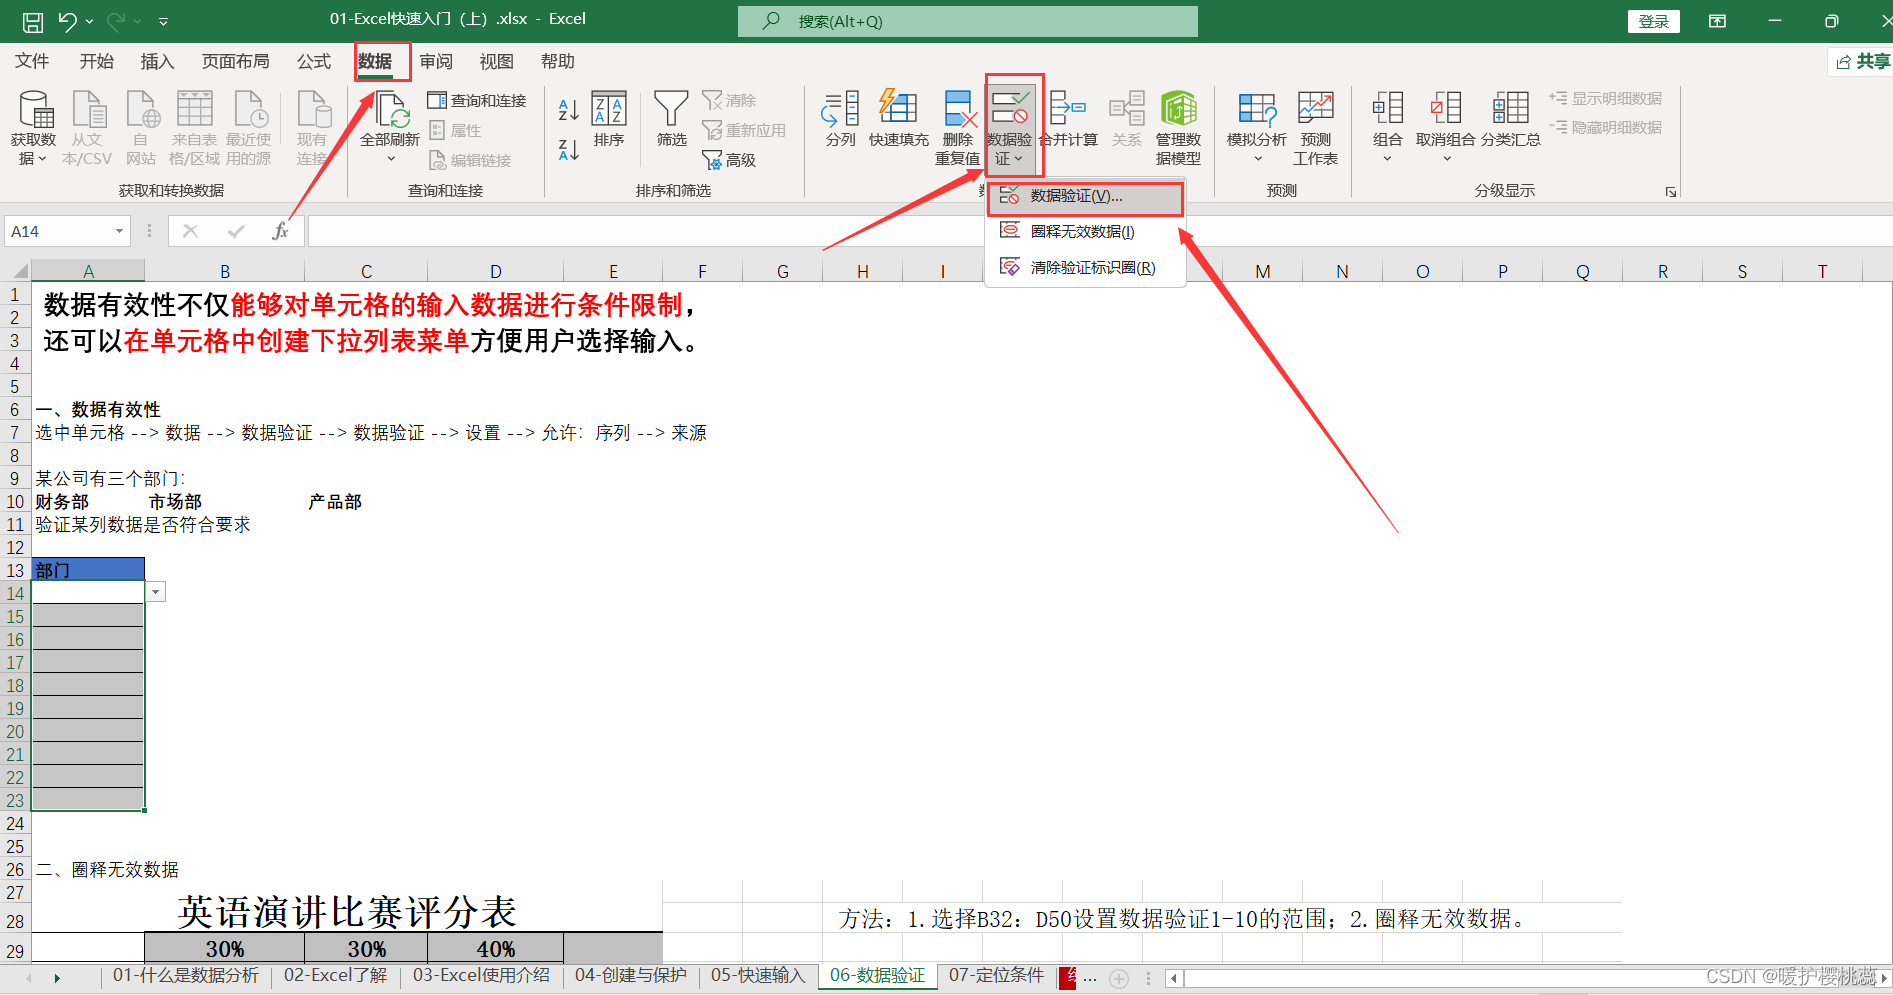Image resolution: width=1893 pixels, height=995 pixels.
Task: Expand the Name Box dropdown arrow
Action: pyautogui.click(x=119, y=231)
